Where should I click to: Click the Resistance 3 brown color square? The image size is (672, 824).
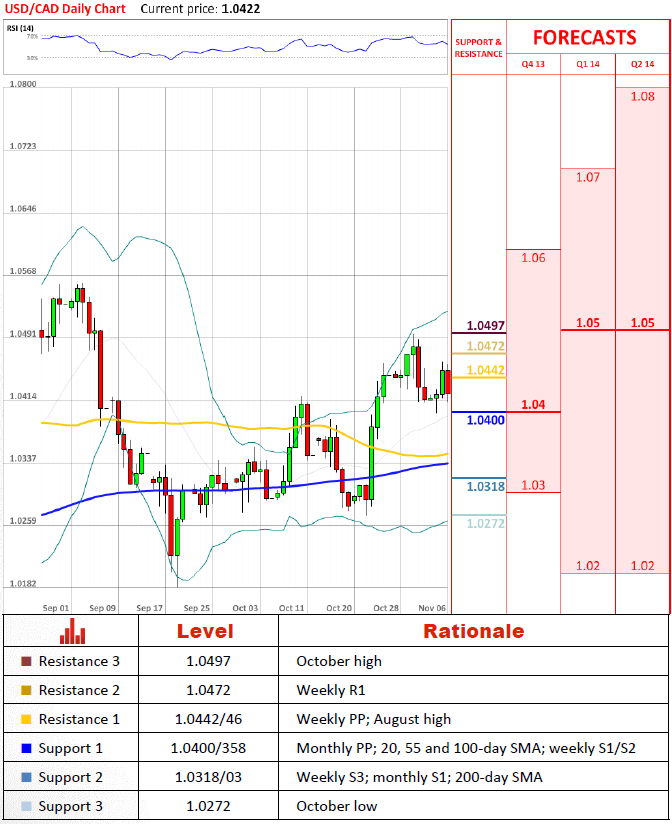coord(26,661)
